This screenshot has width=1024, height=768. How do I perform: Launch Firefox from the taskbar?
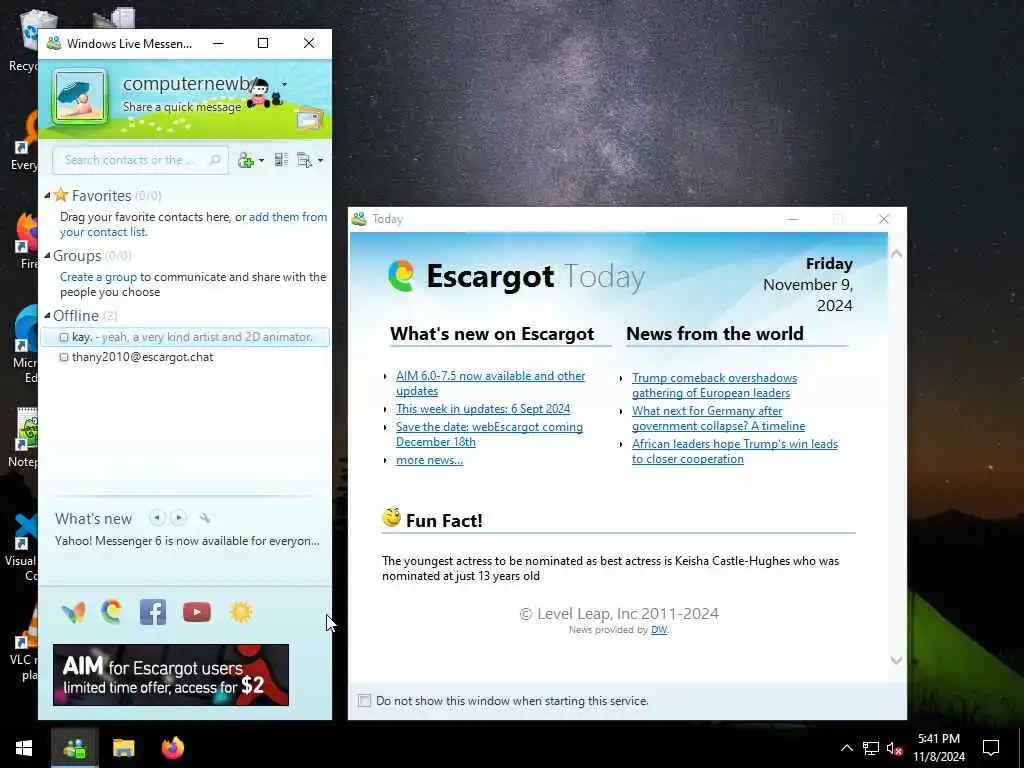(x=173, y=748)
